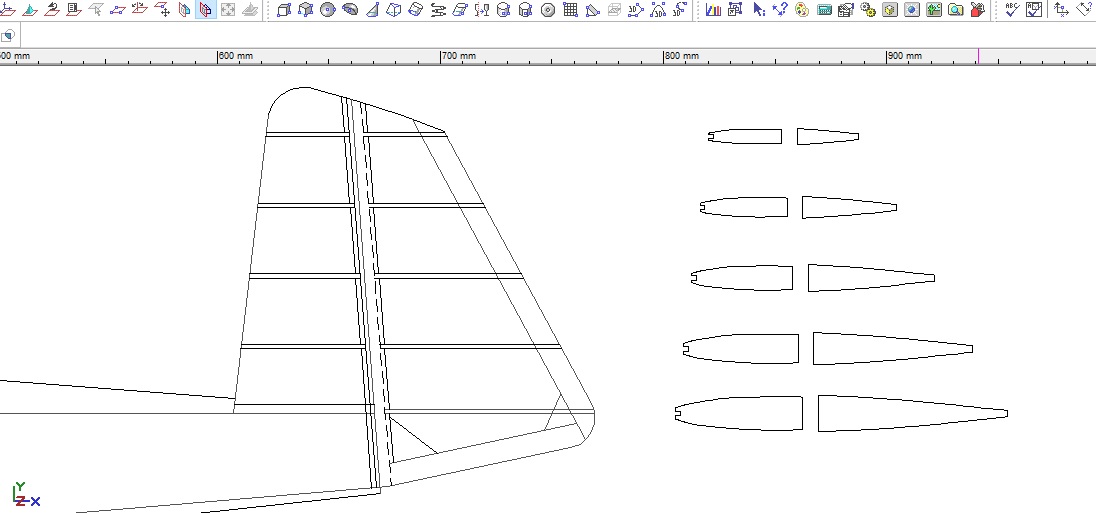
Task: Click the double gears settings icon
Action: pos(867,10)
